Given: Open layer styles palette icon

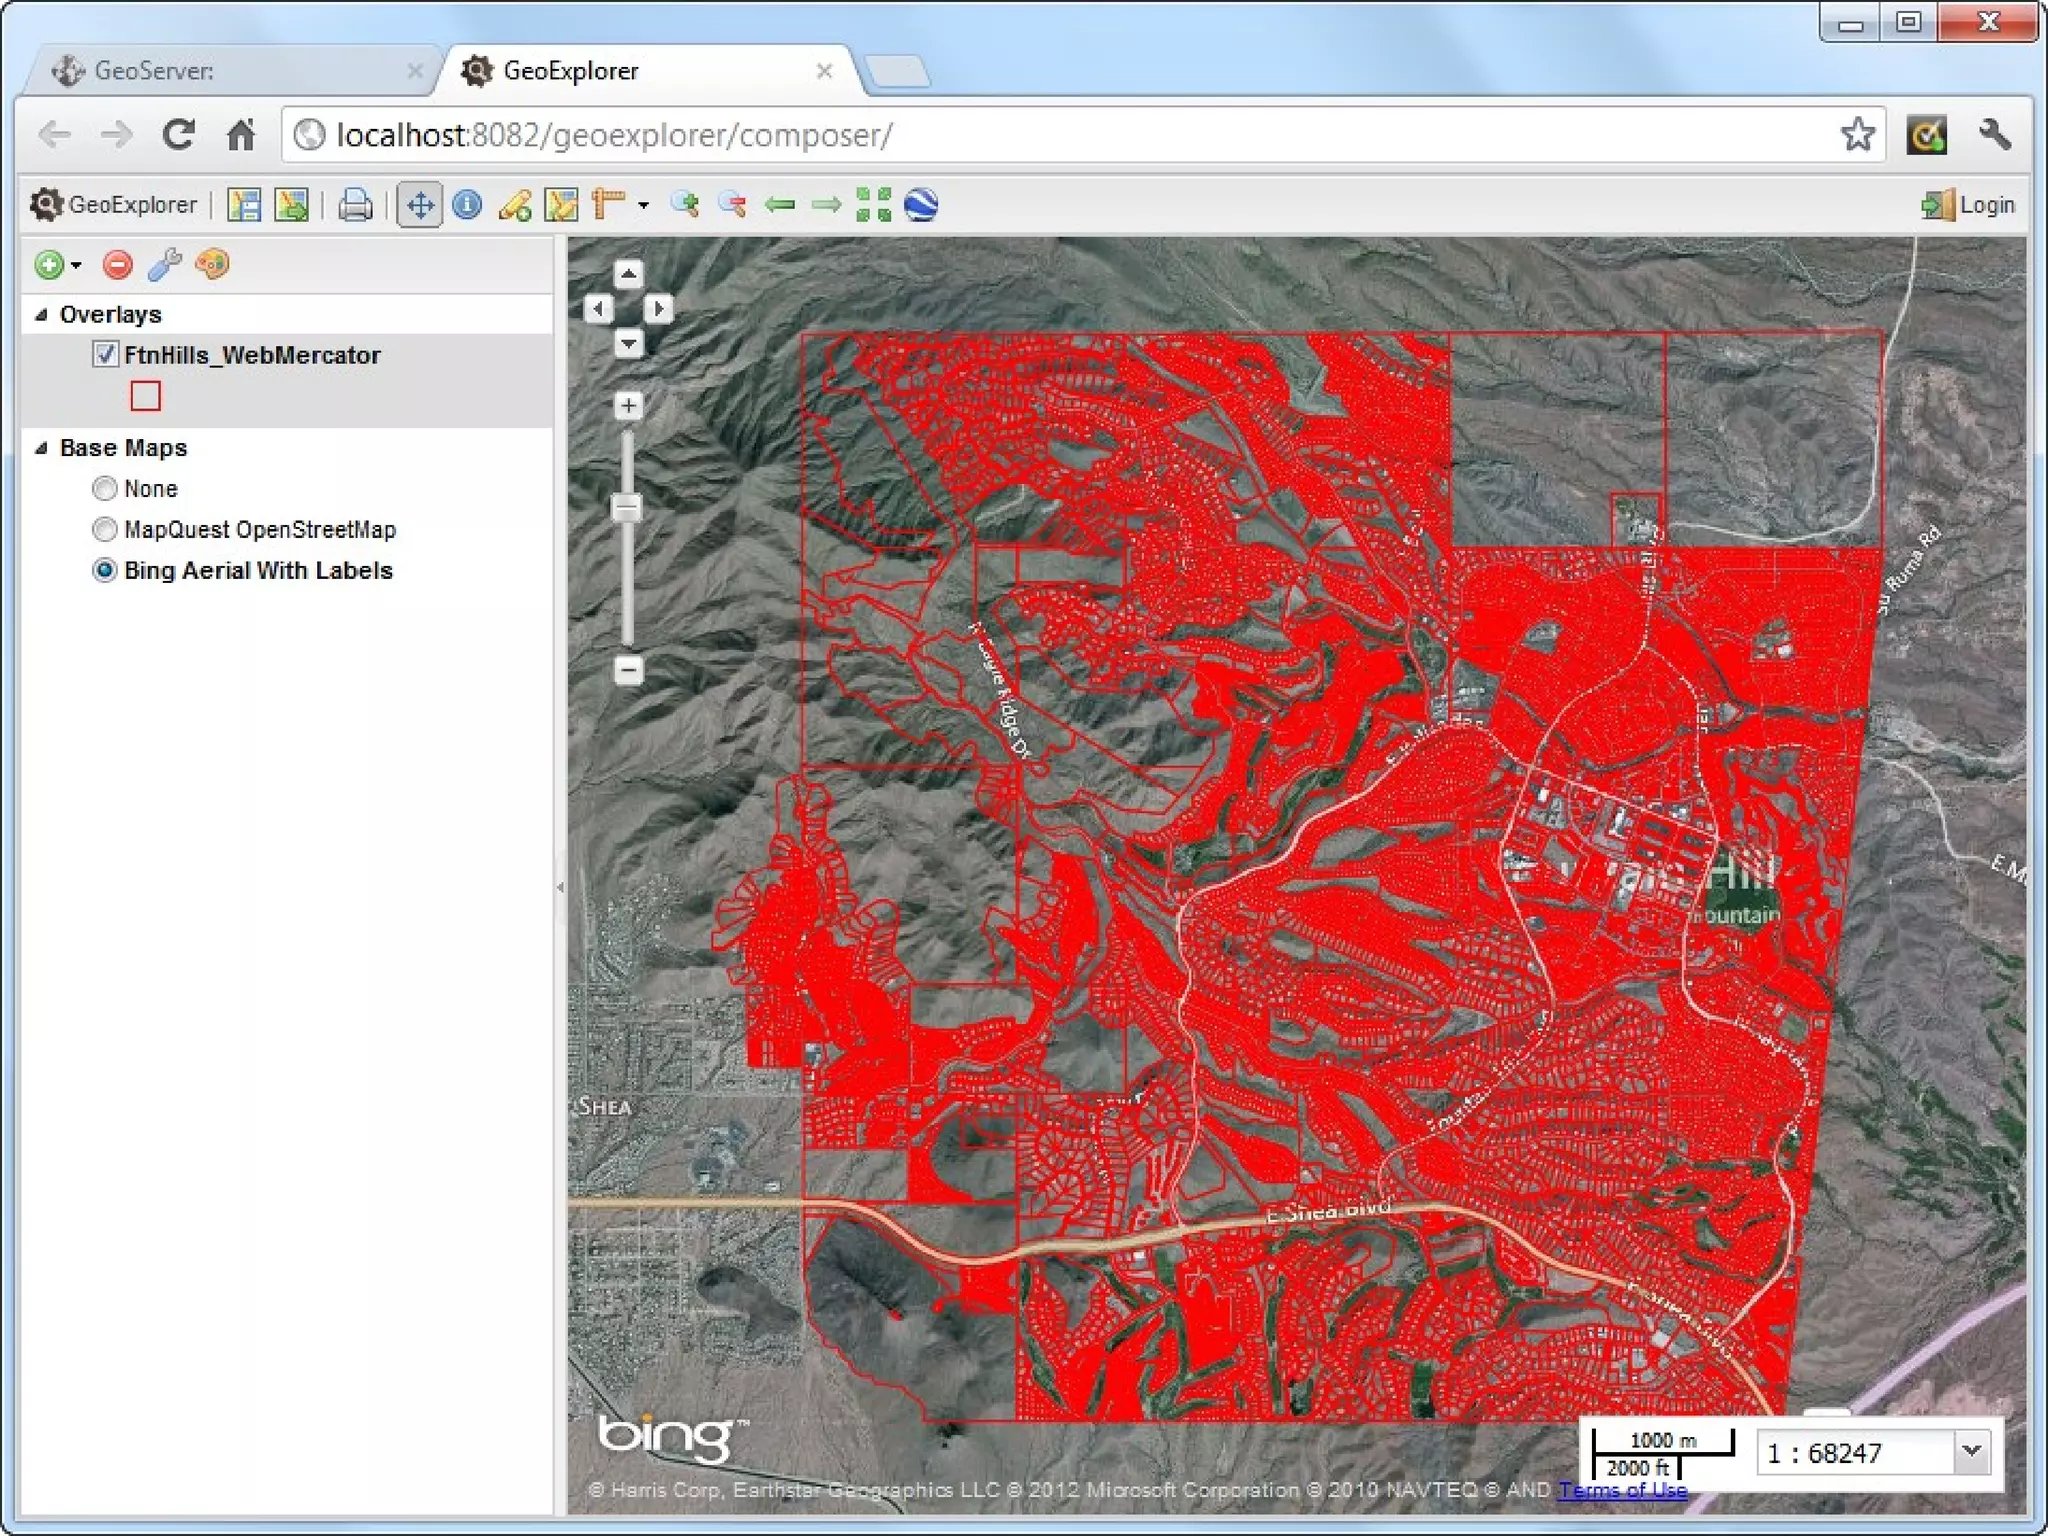Looking at the screenshot, I should [212, 265].
